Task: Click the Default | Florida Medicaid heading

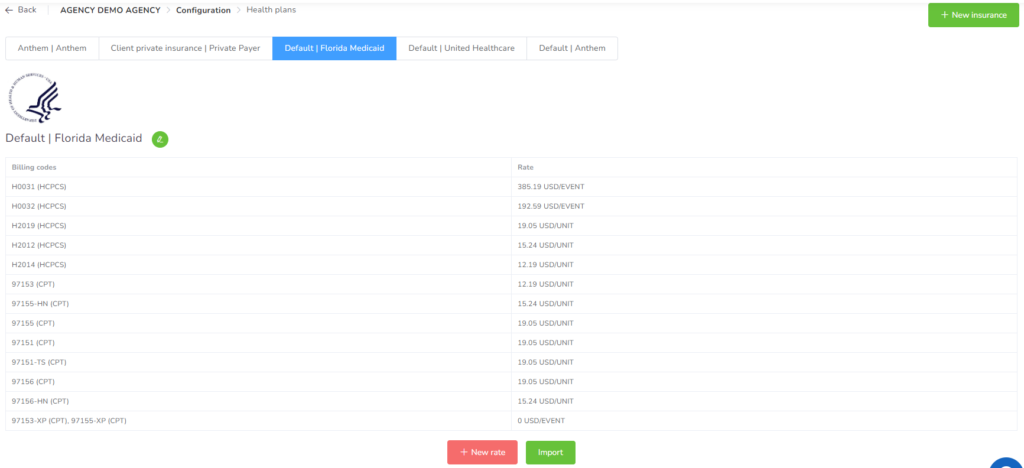Action: [74, 138]
